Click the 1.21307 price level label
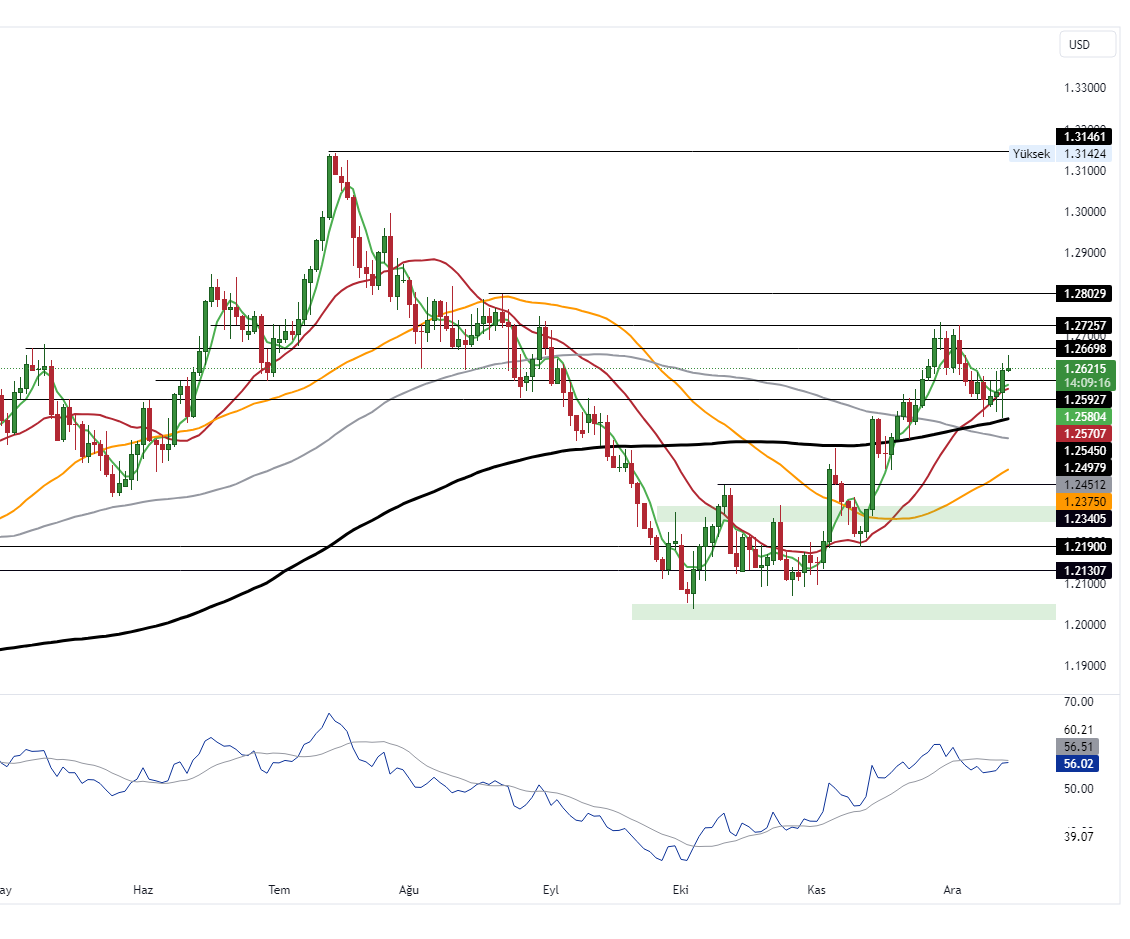The height and width of the screenshot is (939, 1130). 1084,570
